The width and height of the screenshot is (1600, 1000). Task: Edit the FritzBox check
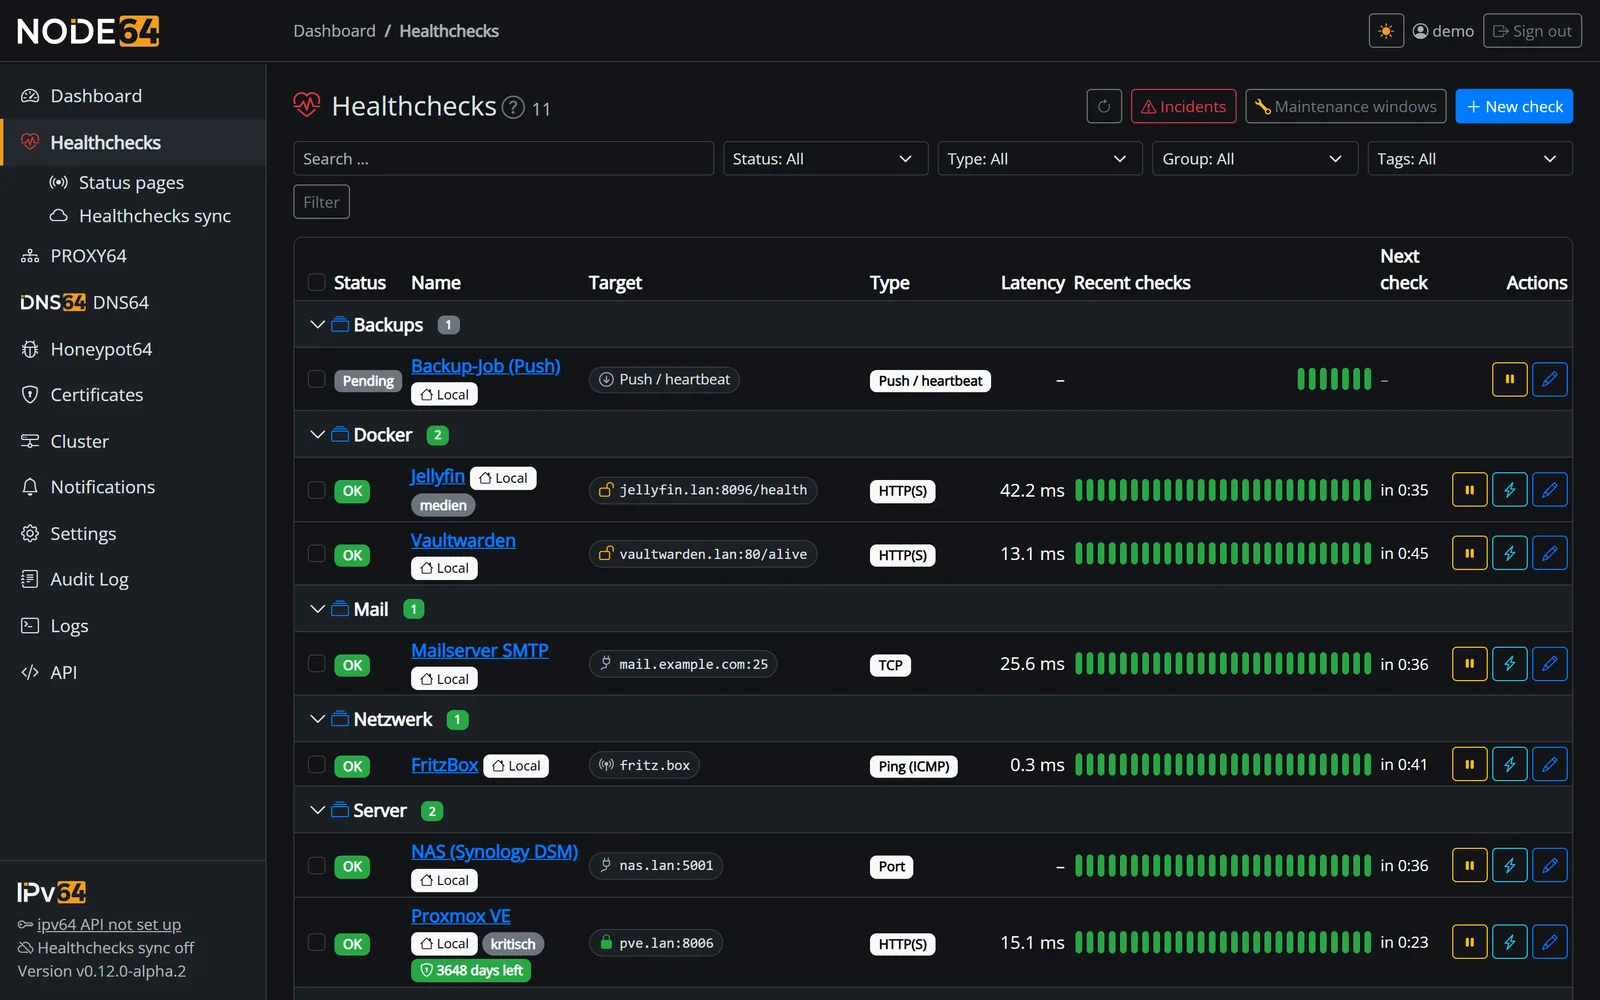point(1550,765)
